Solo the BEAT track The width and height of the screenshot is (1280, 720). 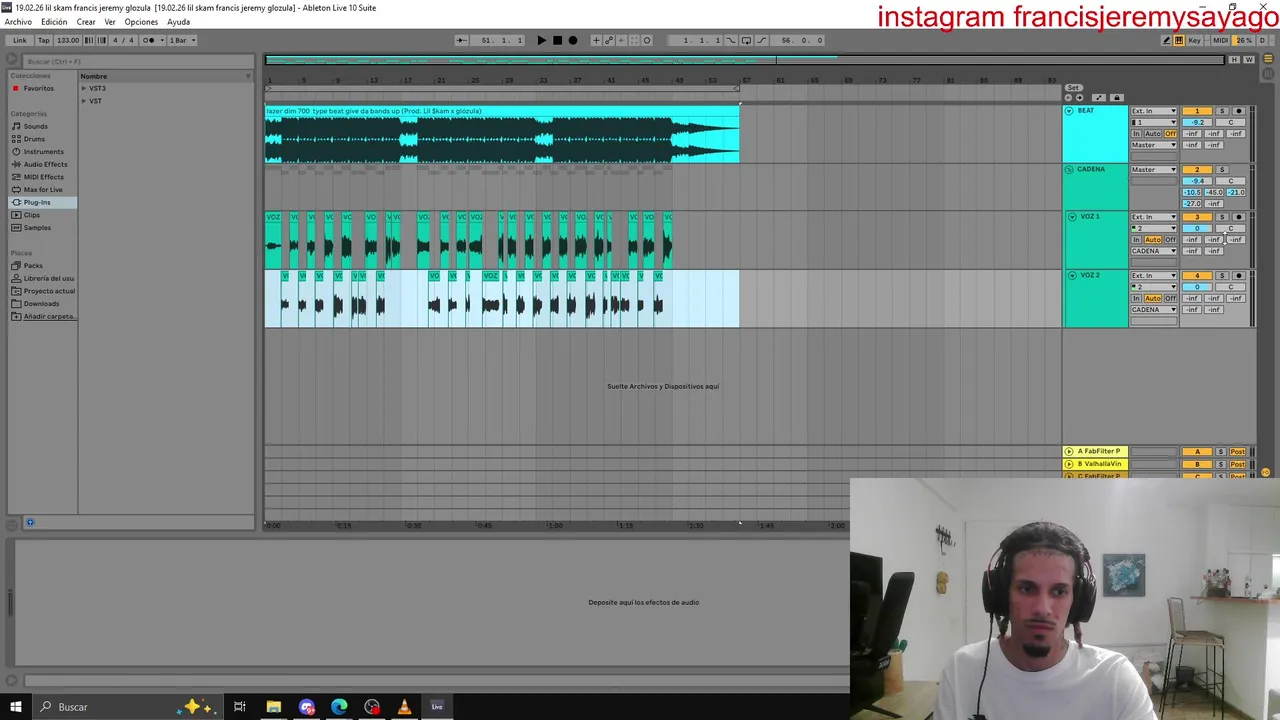tap(1222, 111)
